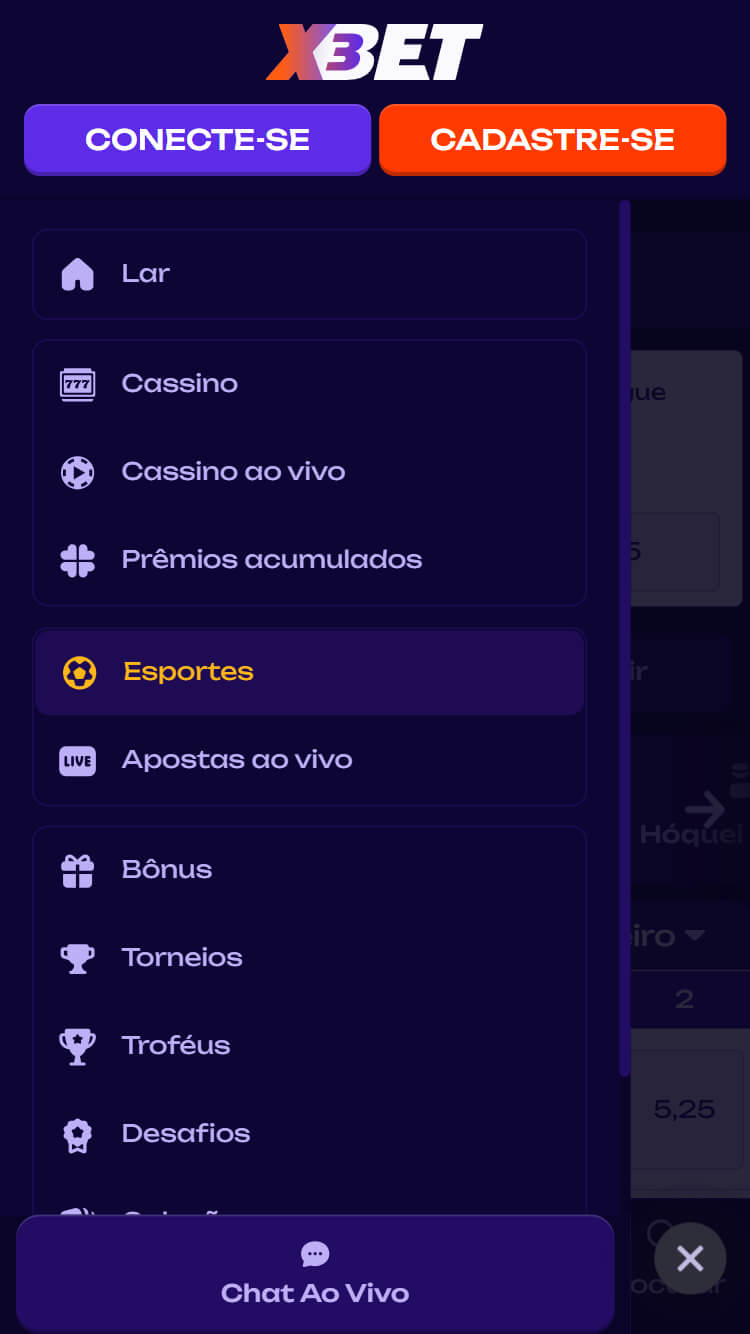
Task: Go to Prêmios acumulados section
Action: (x=271, y=560)
